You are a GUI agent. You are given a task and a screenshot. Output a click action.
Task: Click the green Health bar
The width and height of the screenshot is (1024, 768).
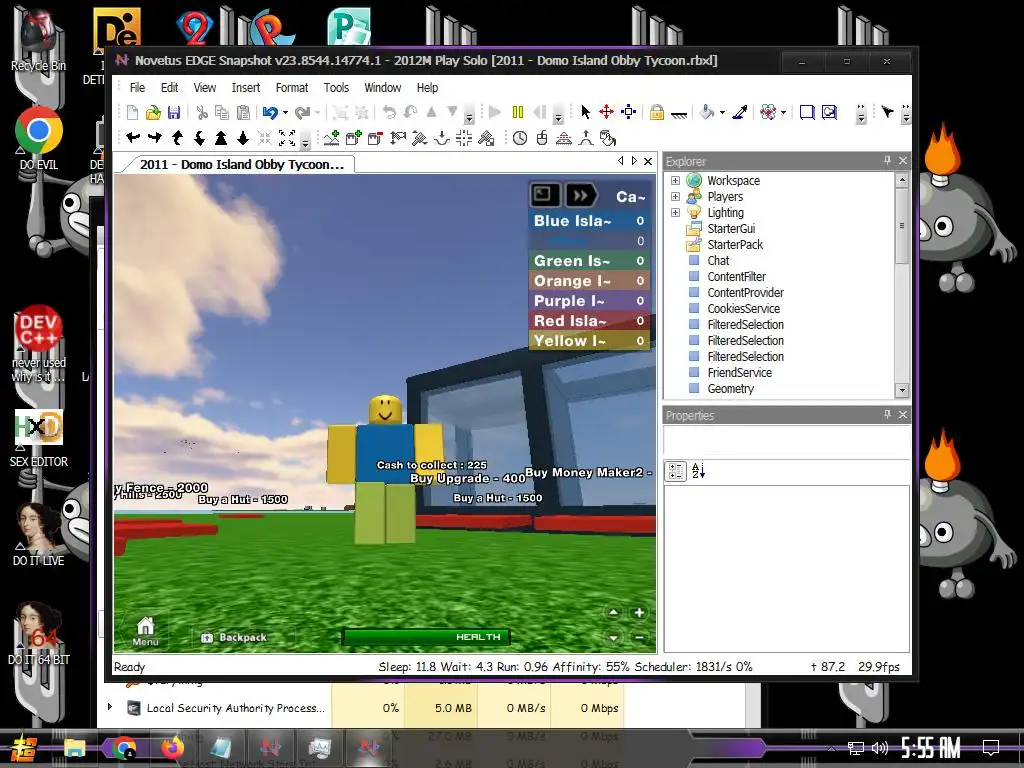pyautogui.click(x=426, y=637)
